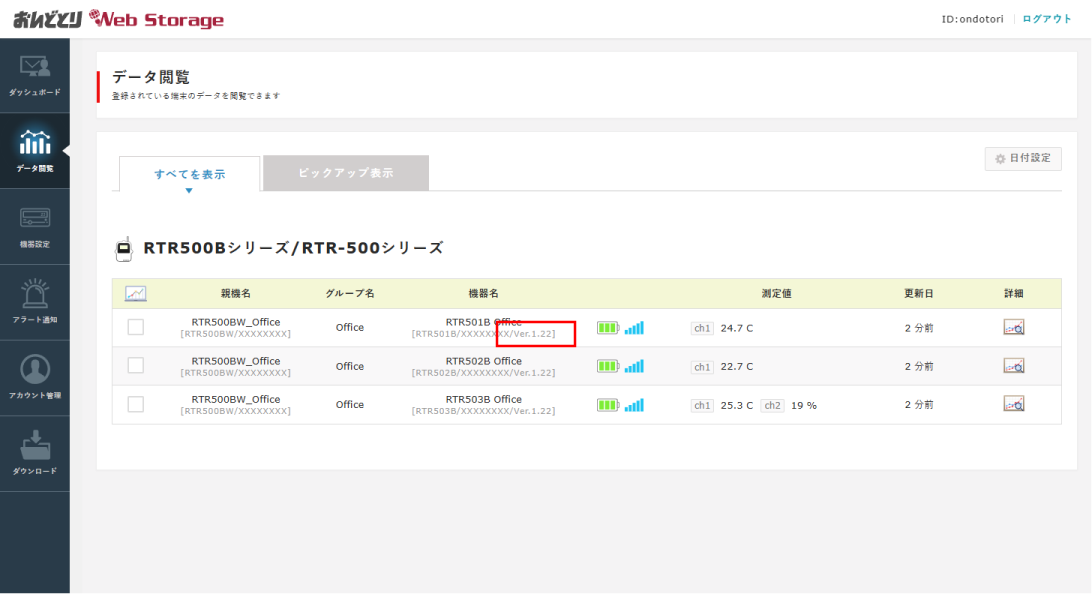
Task: Select the RTR502B Office device name
Action: [483, 361]
